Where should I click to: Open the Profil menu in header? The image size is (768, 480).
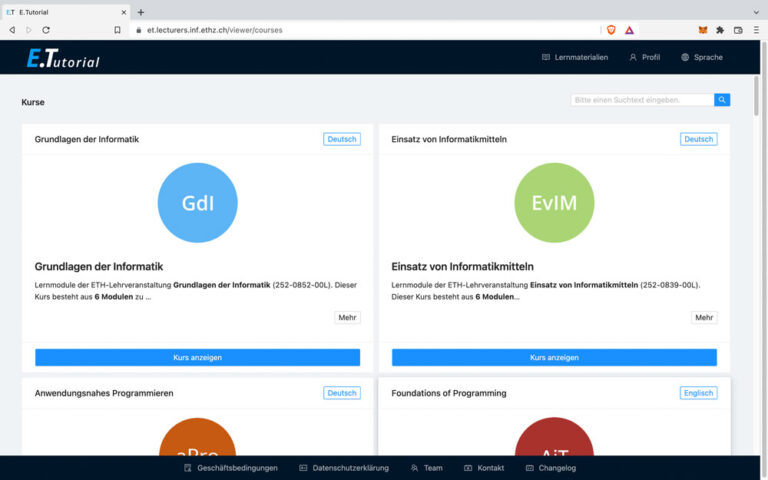pyautogui.click(x=644, y=57)
